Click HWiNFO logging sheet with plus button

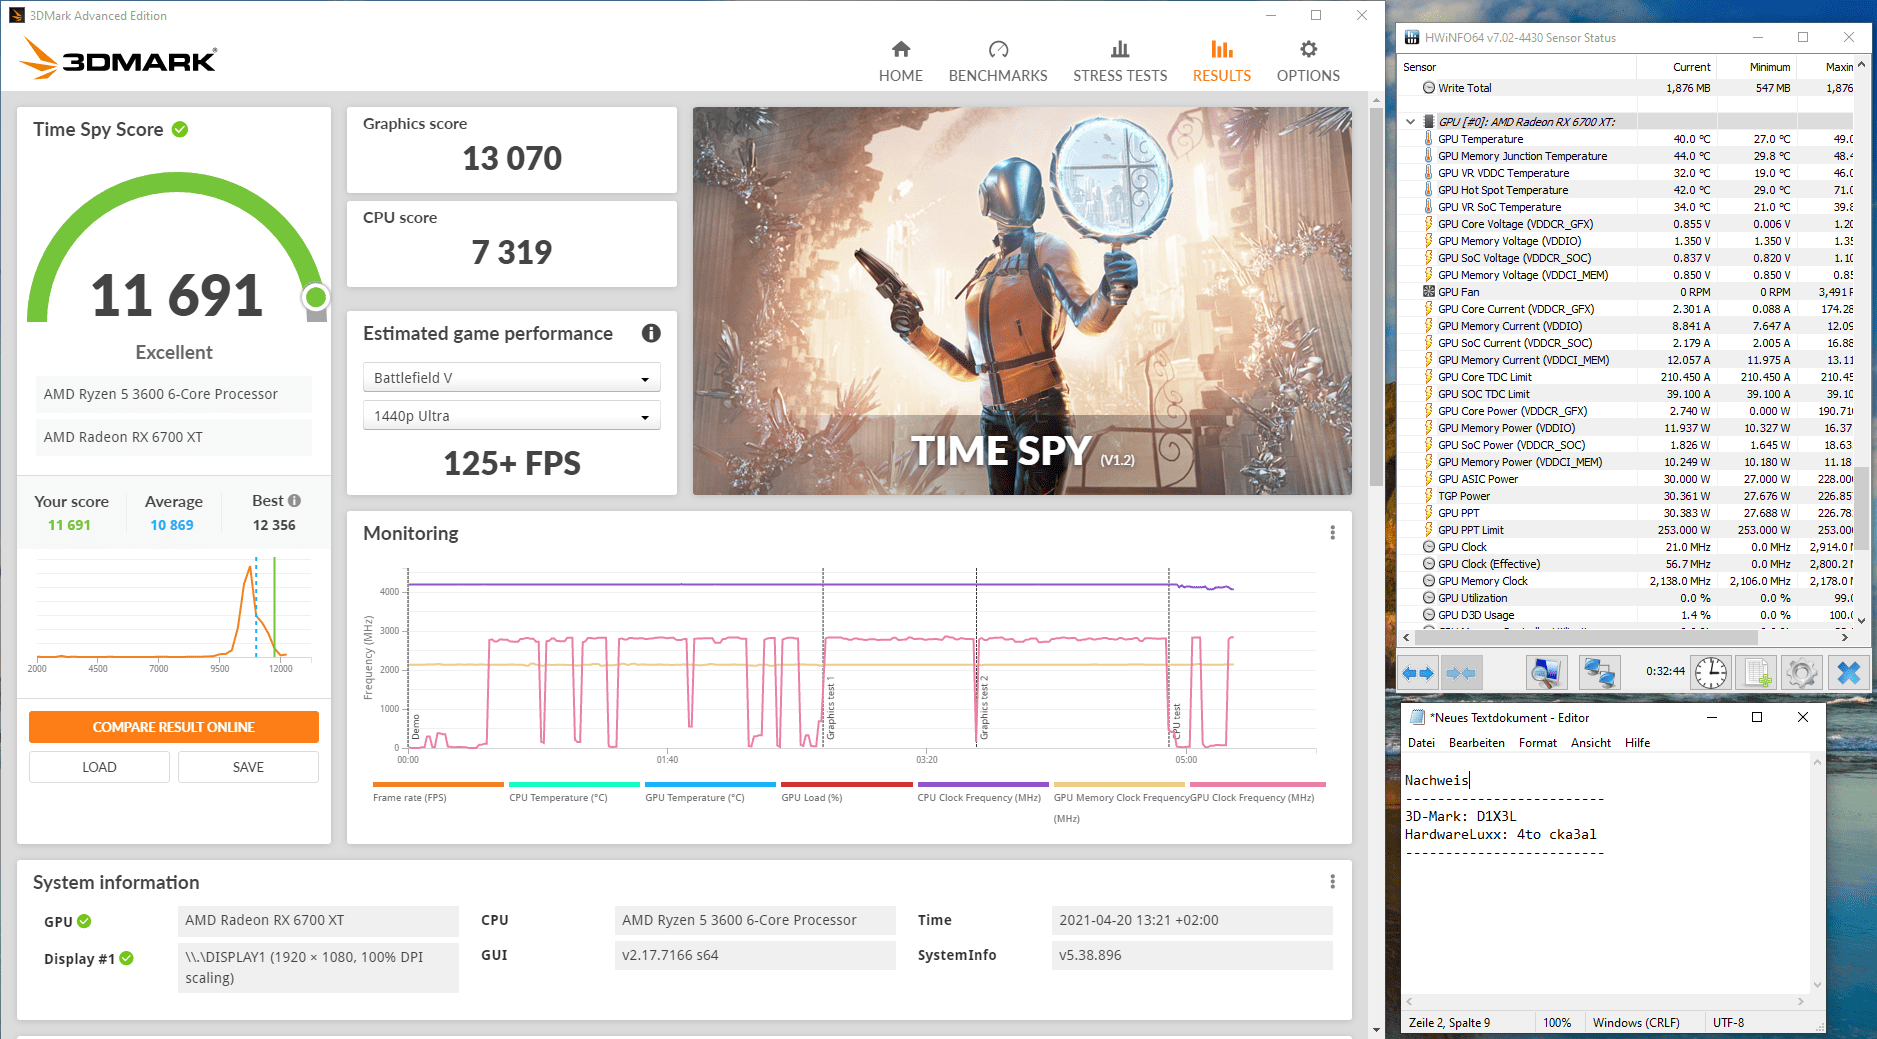[1757, 673]
